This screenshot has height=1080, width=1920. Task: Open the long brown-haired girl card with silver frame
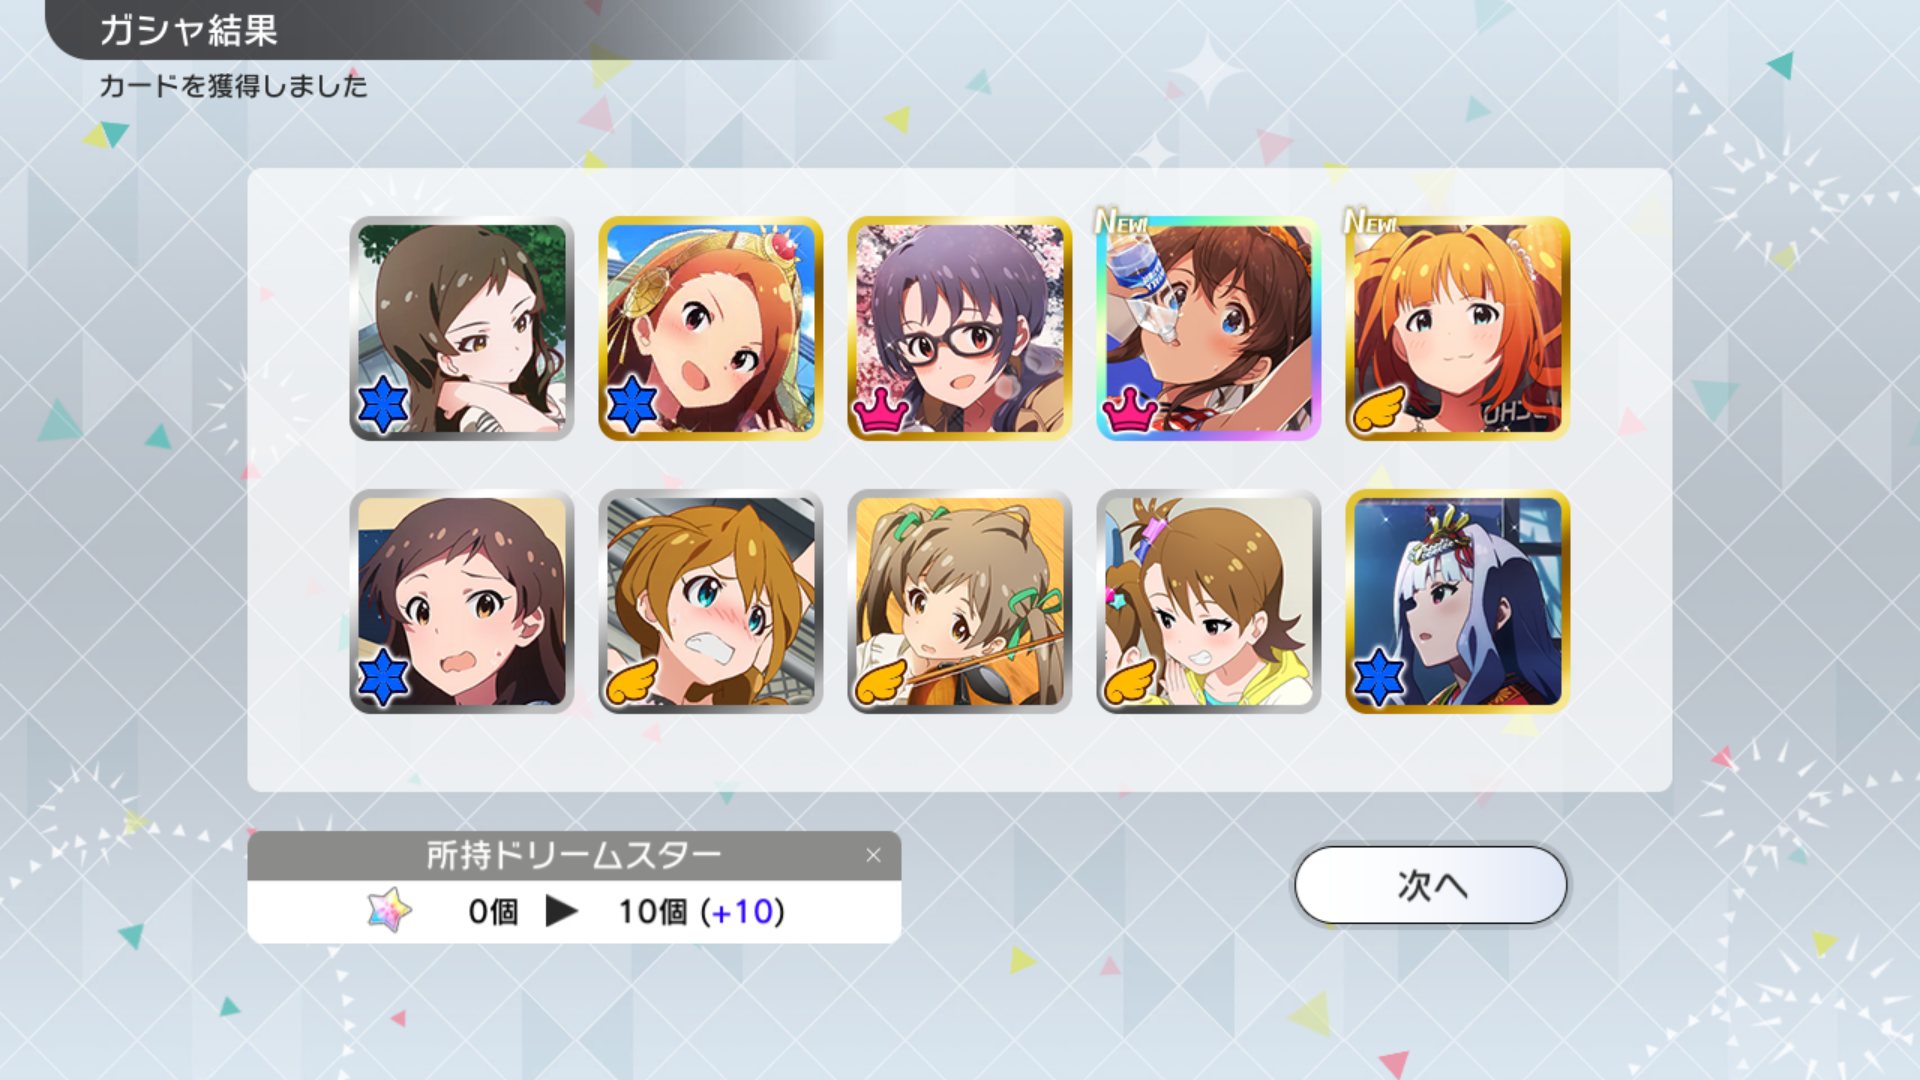(462, 328)
